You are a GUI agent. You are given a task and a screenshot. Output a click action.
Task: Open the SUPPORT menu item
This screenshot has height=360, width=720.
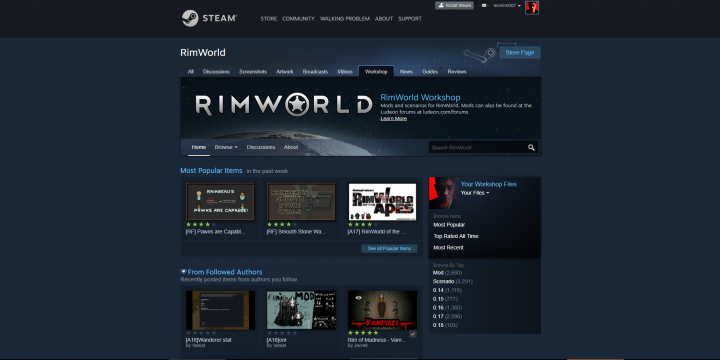tap(410, 19)
